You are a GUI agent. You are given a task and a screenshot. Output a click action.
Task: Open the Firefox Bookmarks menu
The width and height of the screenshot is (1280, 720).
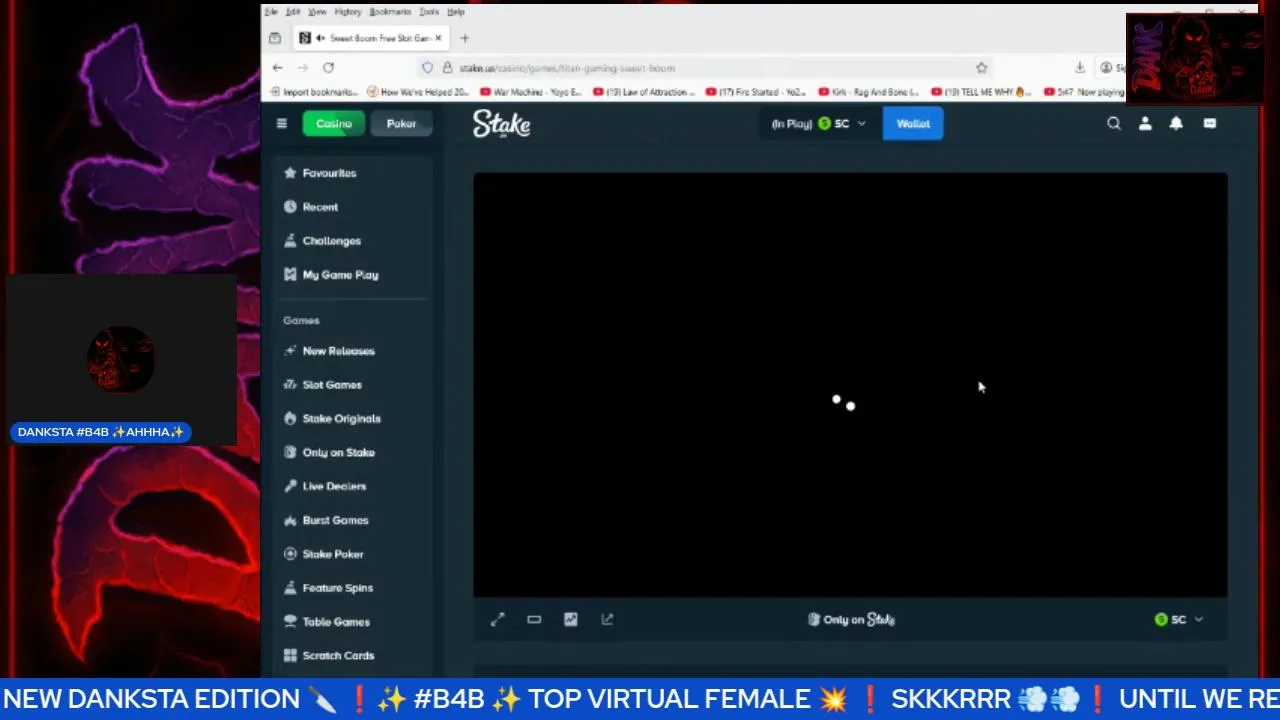390,12
